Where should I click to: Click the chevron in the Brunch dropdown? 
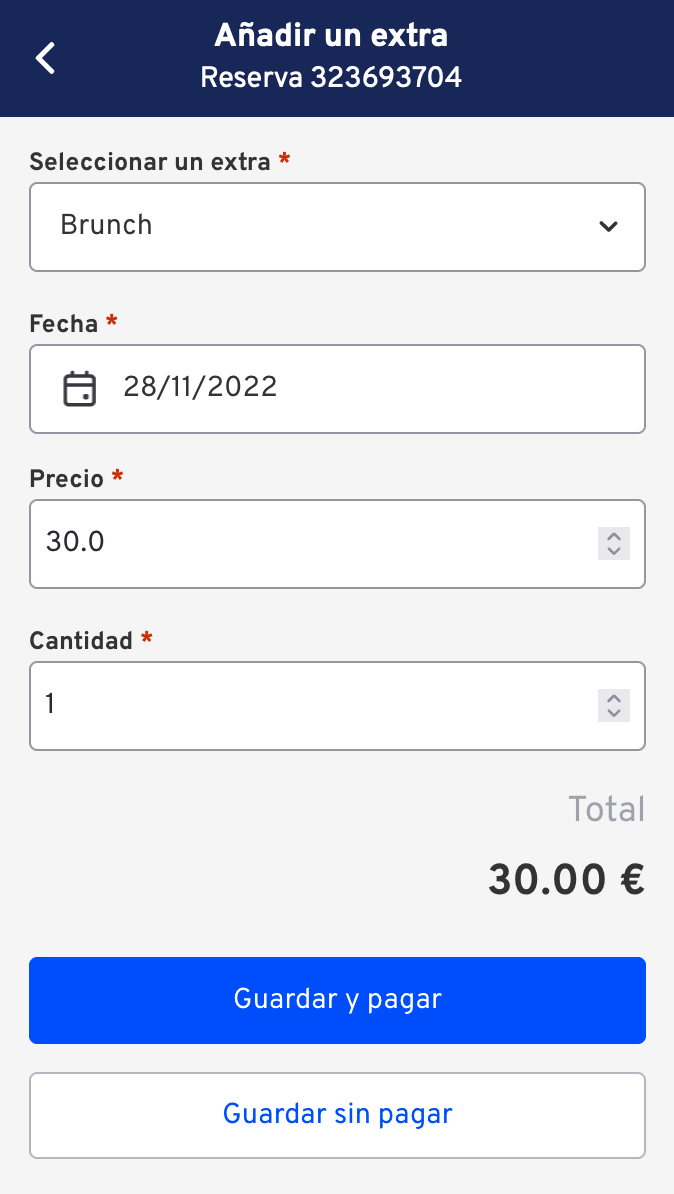608,226
